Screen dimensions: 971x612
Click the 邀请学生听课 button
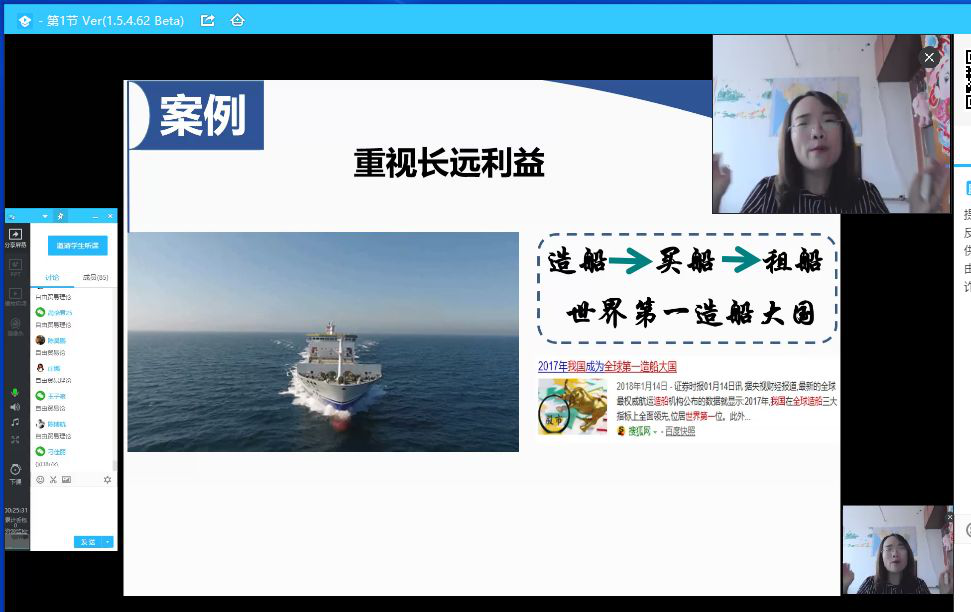pos(77,246)
